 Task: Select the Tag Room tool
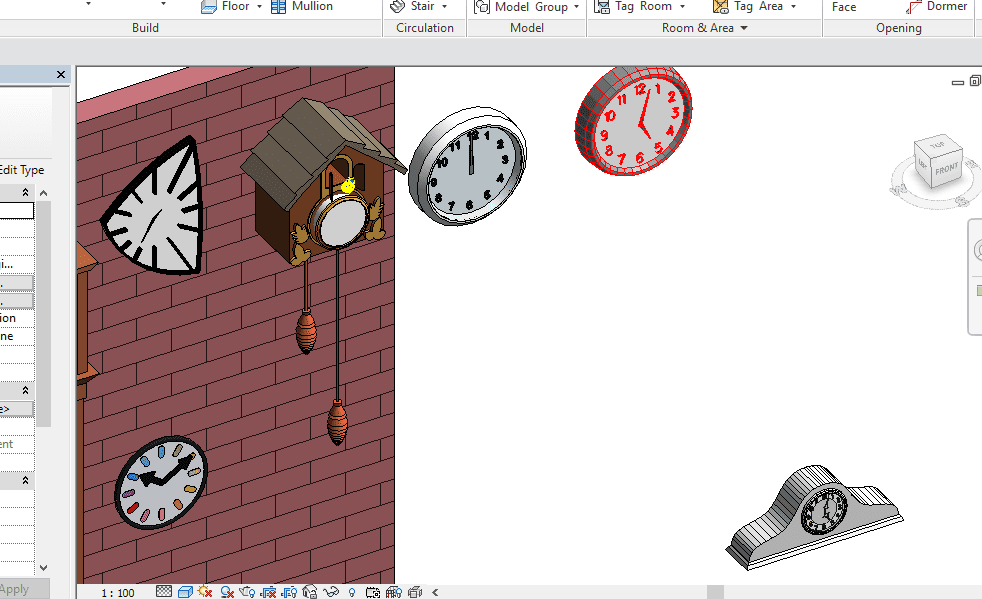pyautogui.click(x=602, y=7)
